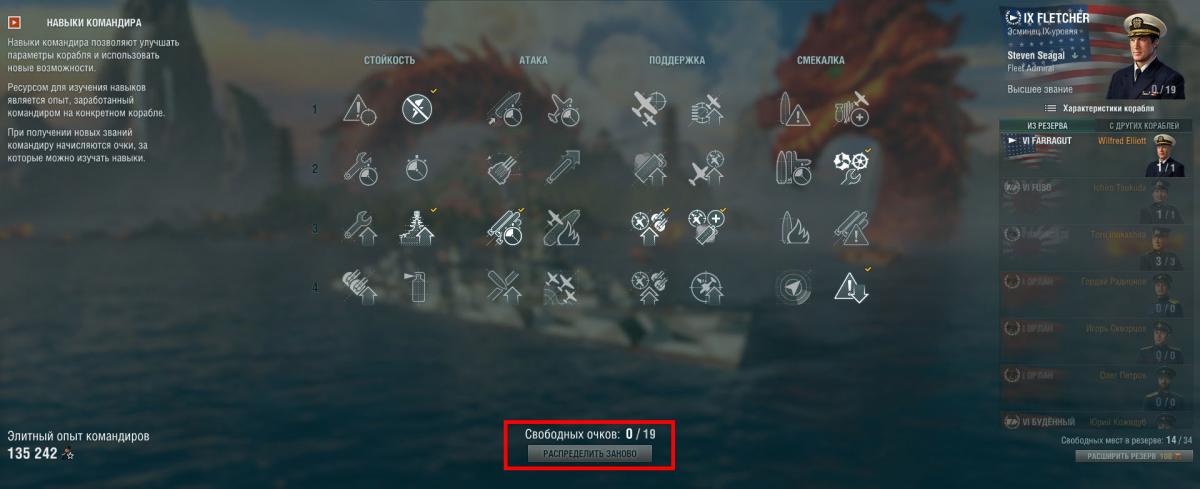The image size is (1200, 489).
Task: Open the red video tutorial icon
Action: tap(14, 21)
